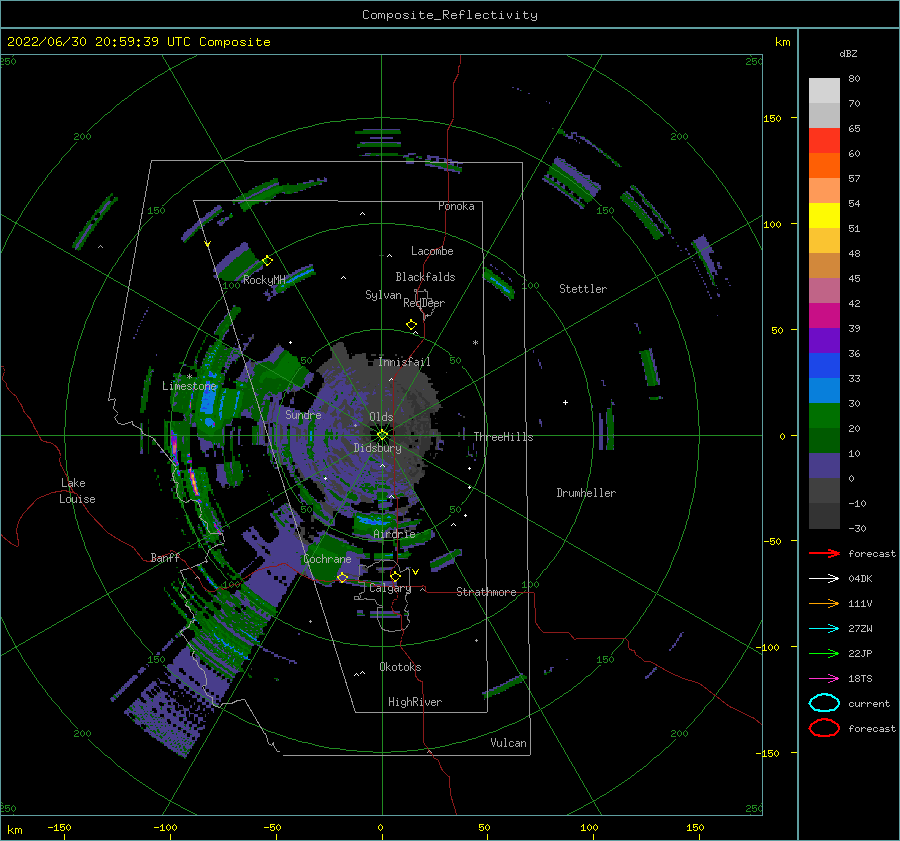The width and height of the screenshot is (900, 841).
Task: Pick the orange 57–60 dBZ swatch
Action: tap(824, 165)
